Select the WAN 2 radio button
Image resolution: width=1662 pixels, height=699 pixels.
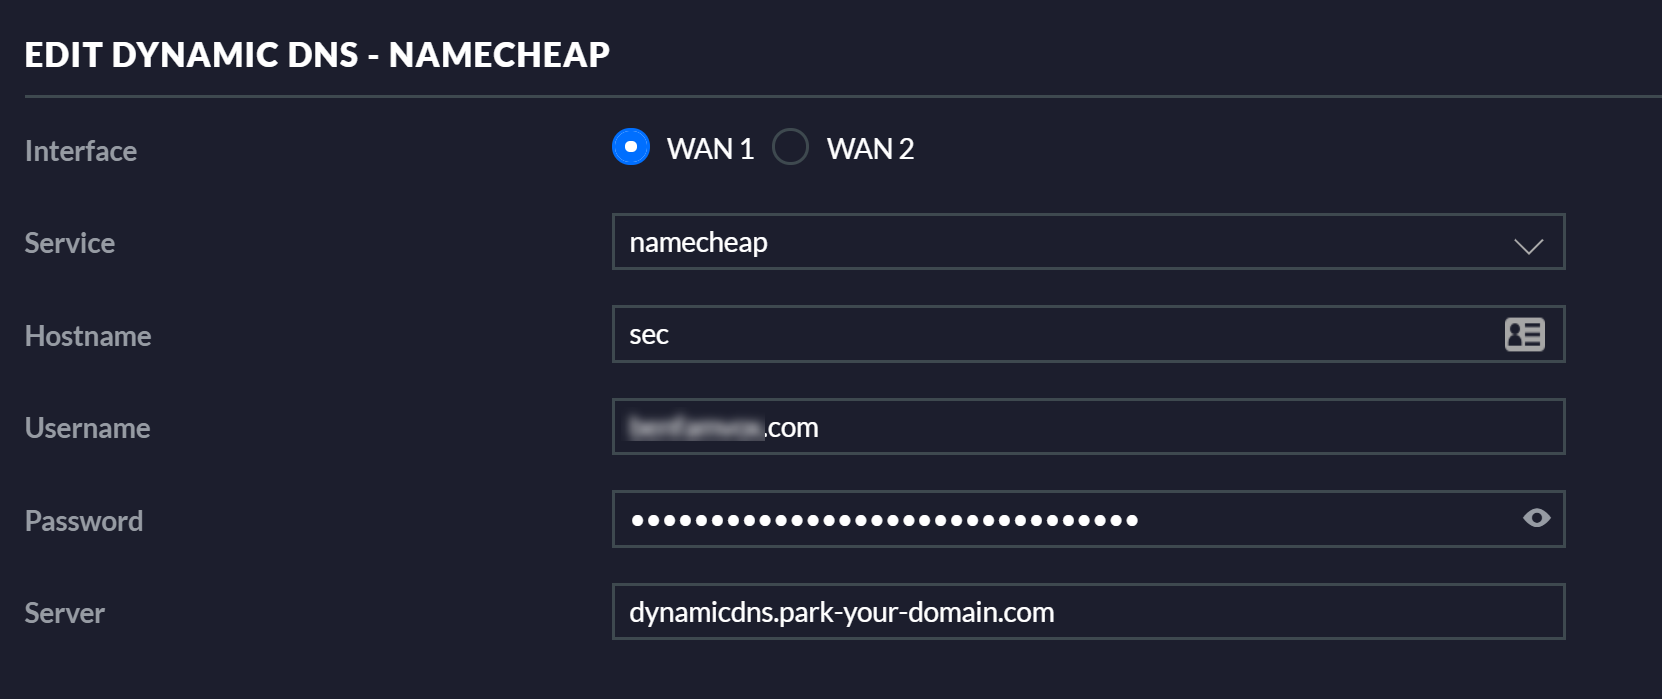(x=790, y=147)
